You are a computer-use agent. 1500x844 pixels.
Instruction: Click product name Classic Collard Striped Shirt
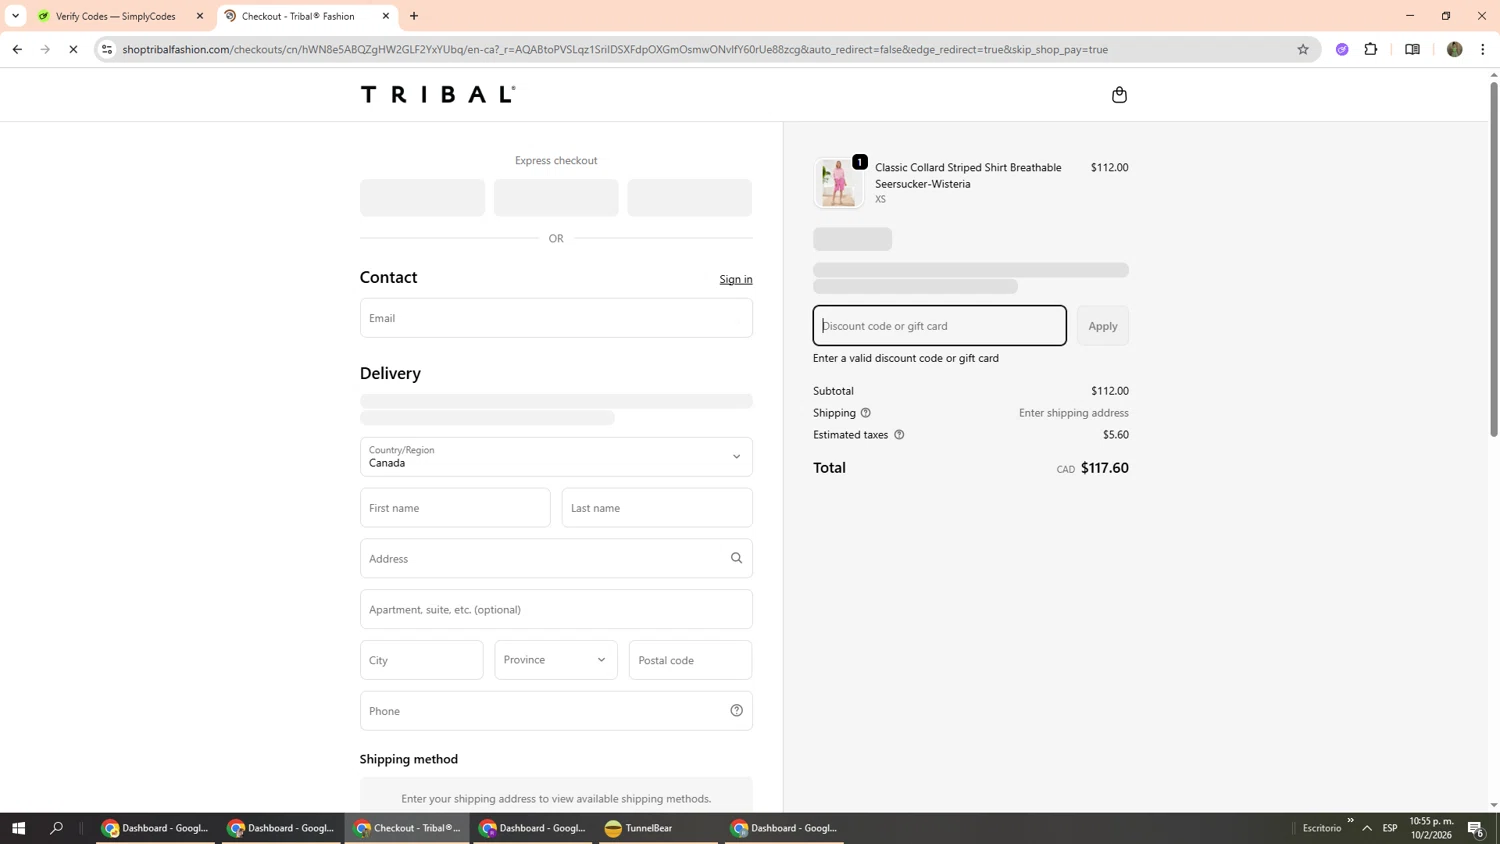coord(968,175)
